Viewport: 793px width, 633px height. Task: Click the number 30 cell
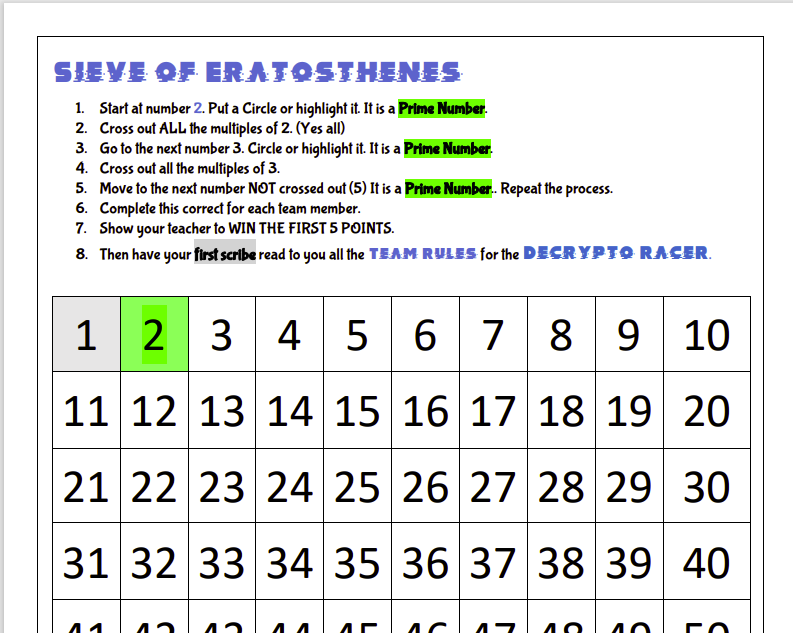pyautogui.click(x=707, y=485)
